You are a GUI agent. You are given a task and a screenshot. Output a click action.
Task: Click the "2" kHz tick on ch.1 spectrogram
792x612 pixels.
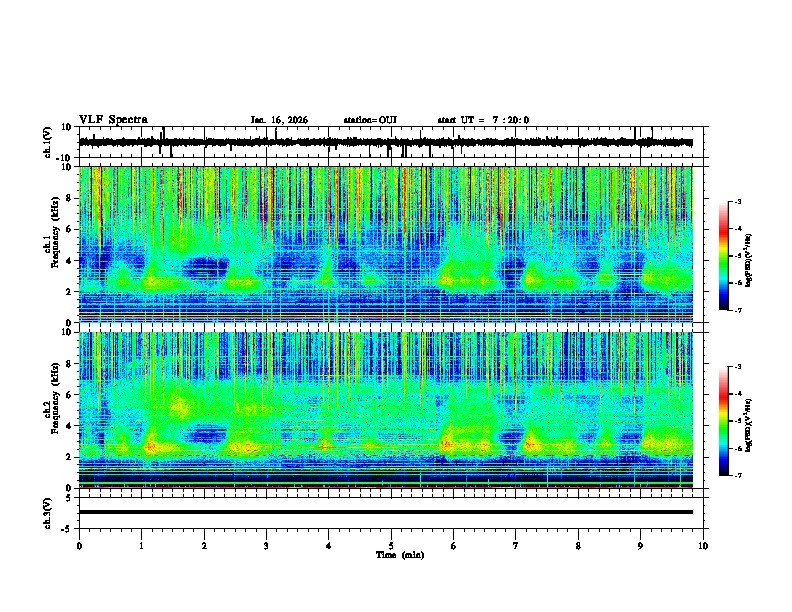[x=70, y=292]
